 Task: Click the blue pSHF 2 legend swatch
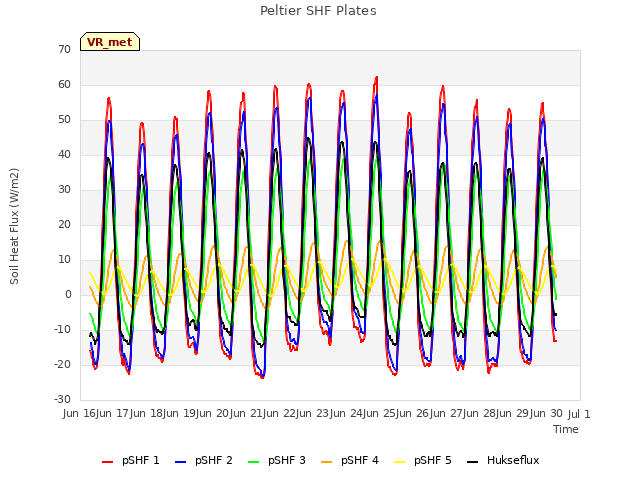pyautogui.click(x=180, y=462)
